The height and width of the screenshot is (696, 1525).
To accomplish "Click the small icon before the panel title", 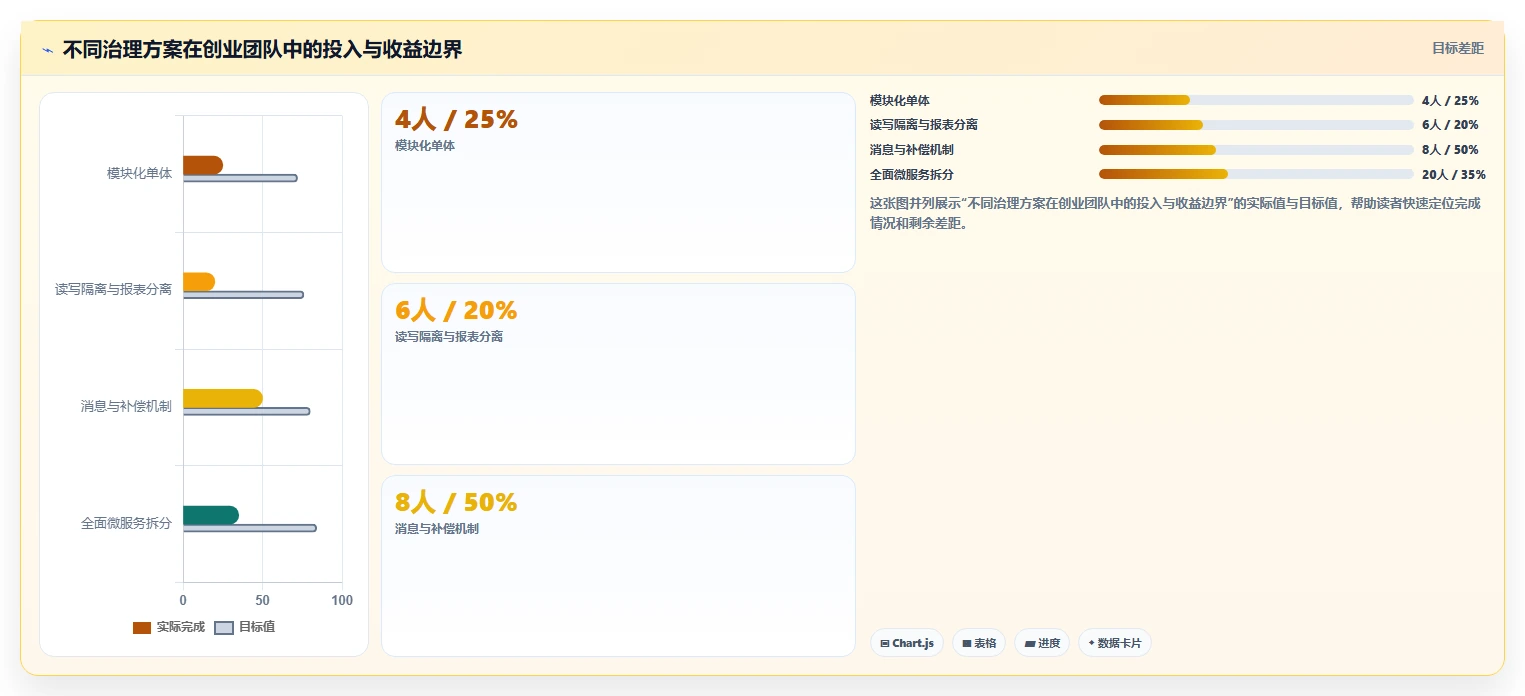I will click(47, 50).
